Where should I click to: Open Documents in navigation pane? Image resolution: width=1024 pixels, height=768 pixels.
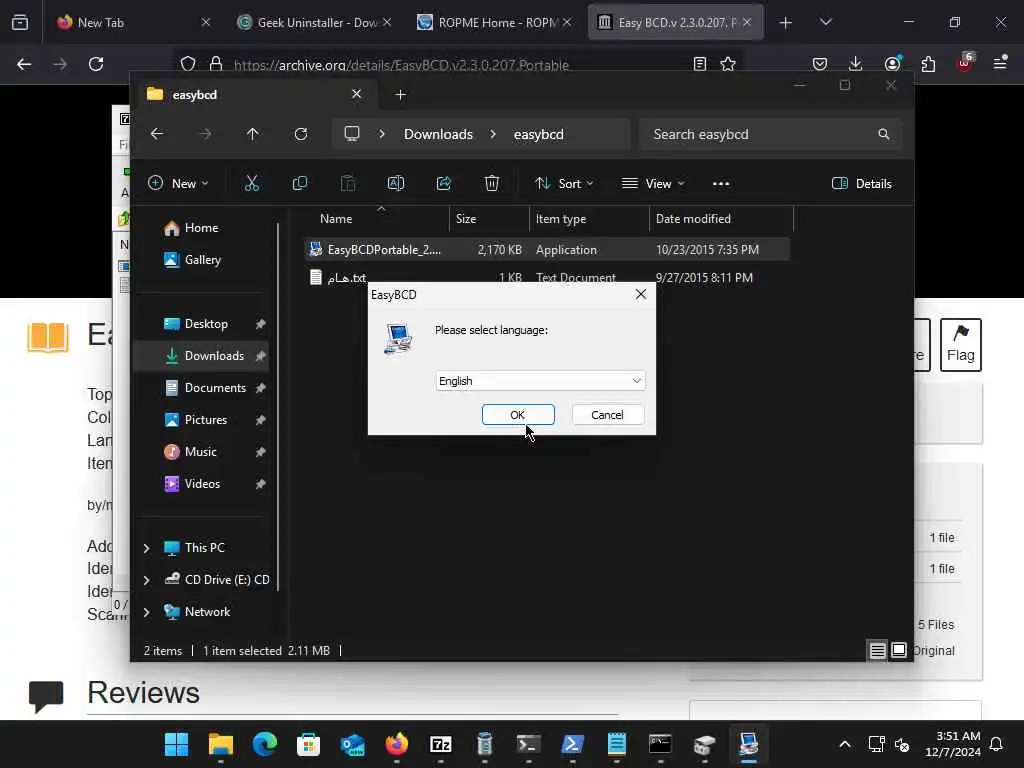[x=215, y=388]
